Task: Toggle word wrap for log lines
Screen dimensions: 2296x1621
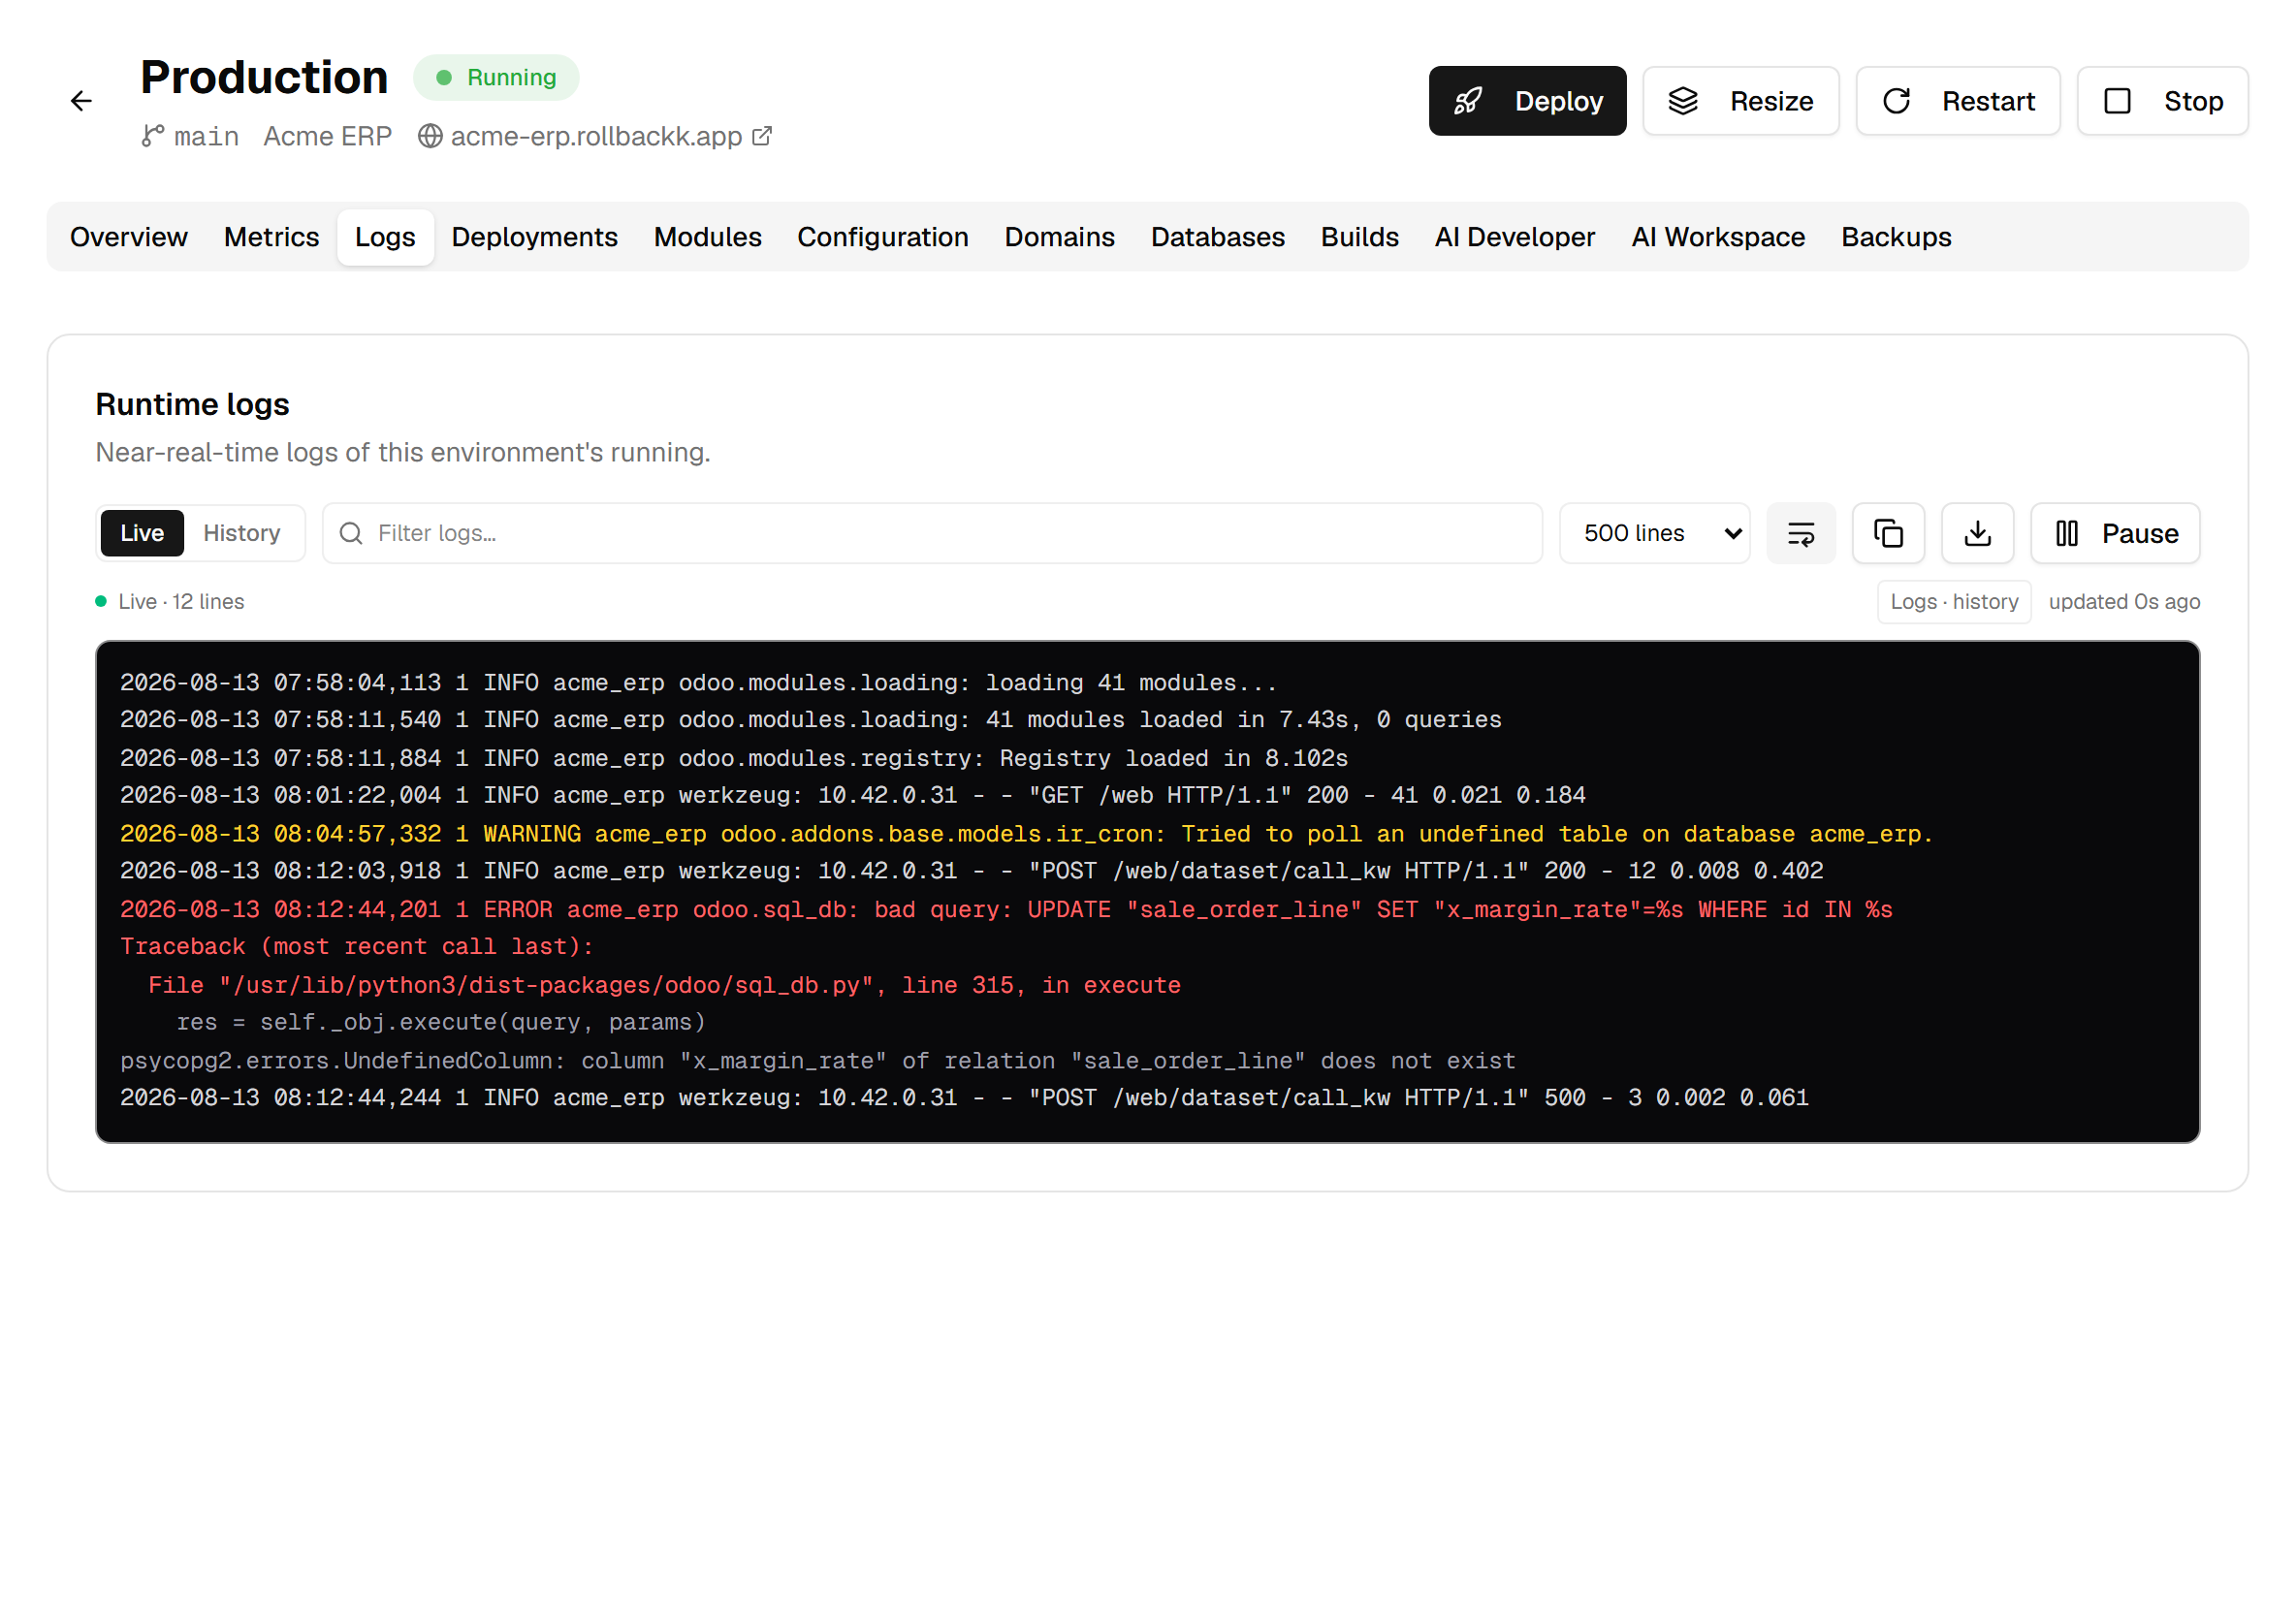Action: [x=1800, y=533]
